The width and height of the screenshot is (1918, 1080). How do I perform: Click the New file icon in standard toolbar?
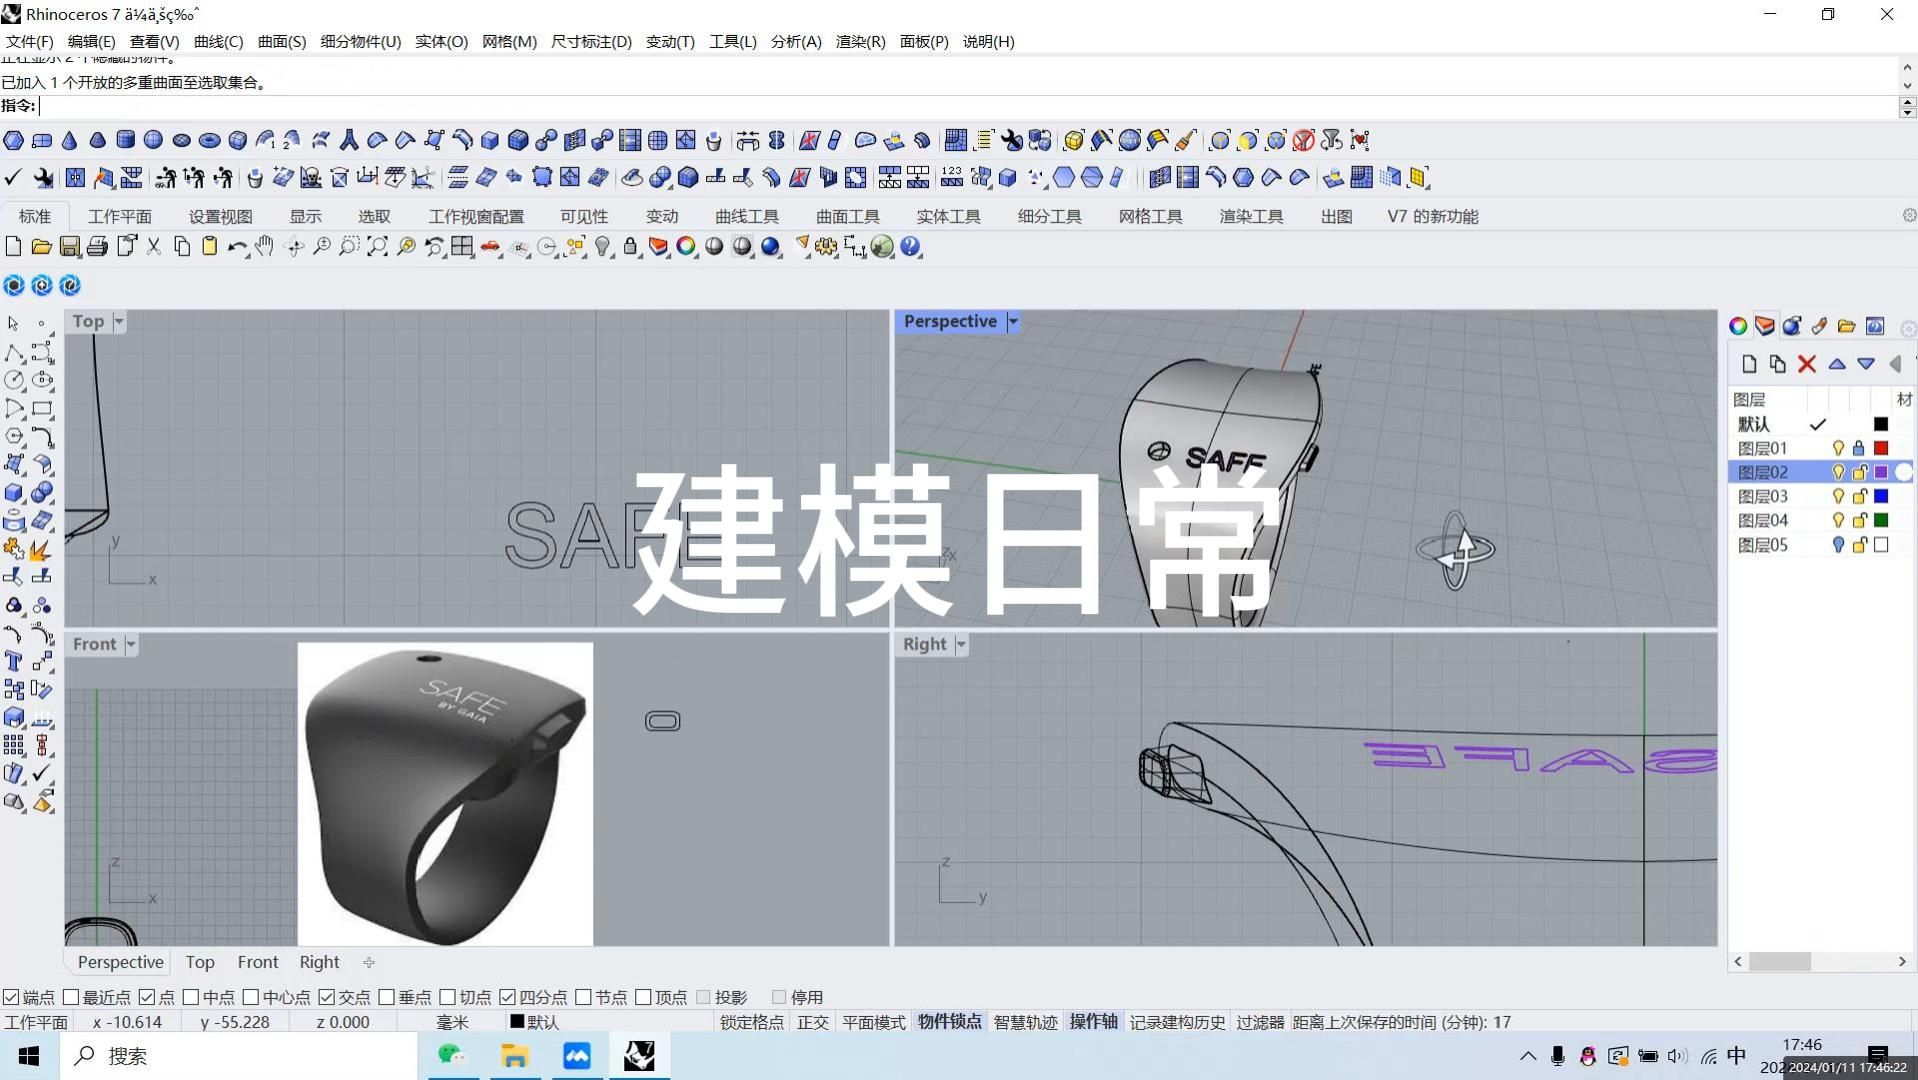tap(13, 247)
